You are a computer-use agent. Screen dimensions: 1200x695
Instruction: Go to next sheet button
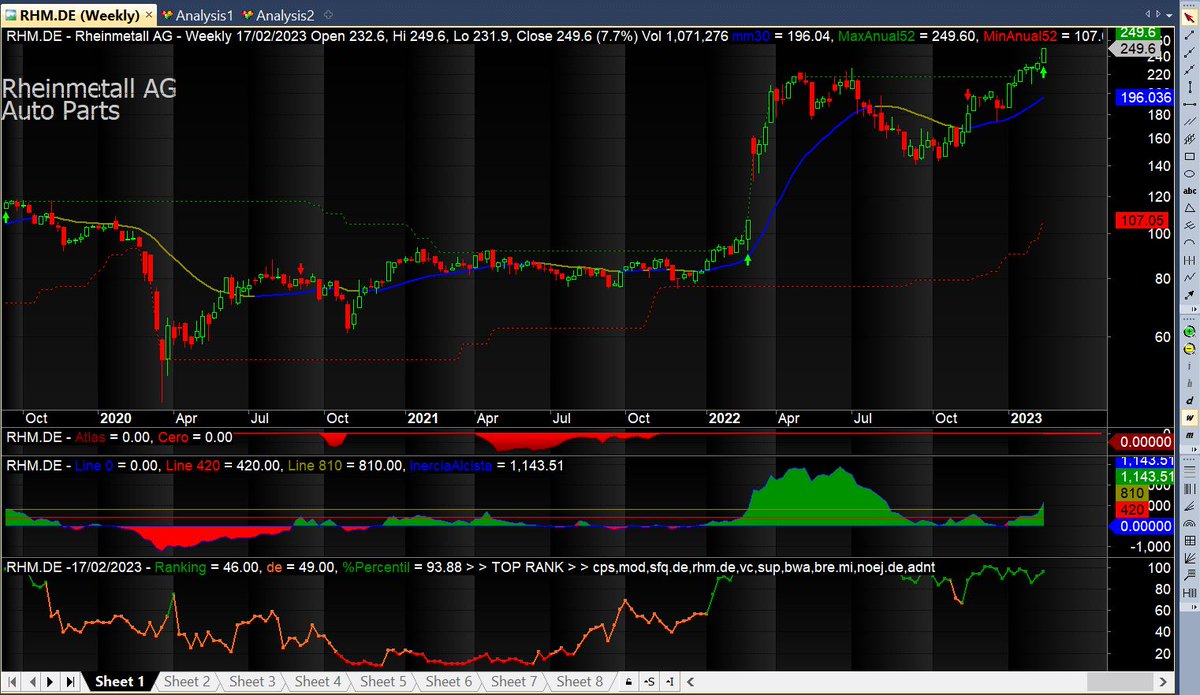click(x=50, y=682)
